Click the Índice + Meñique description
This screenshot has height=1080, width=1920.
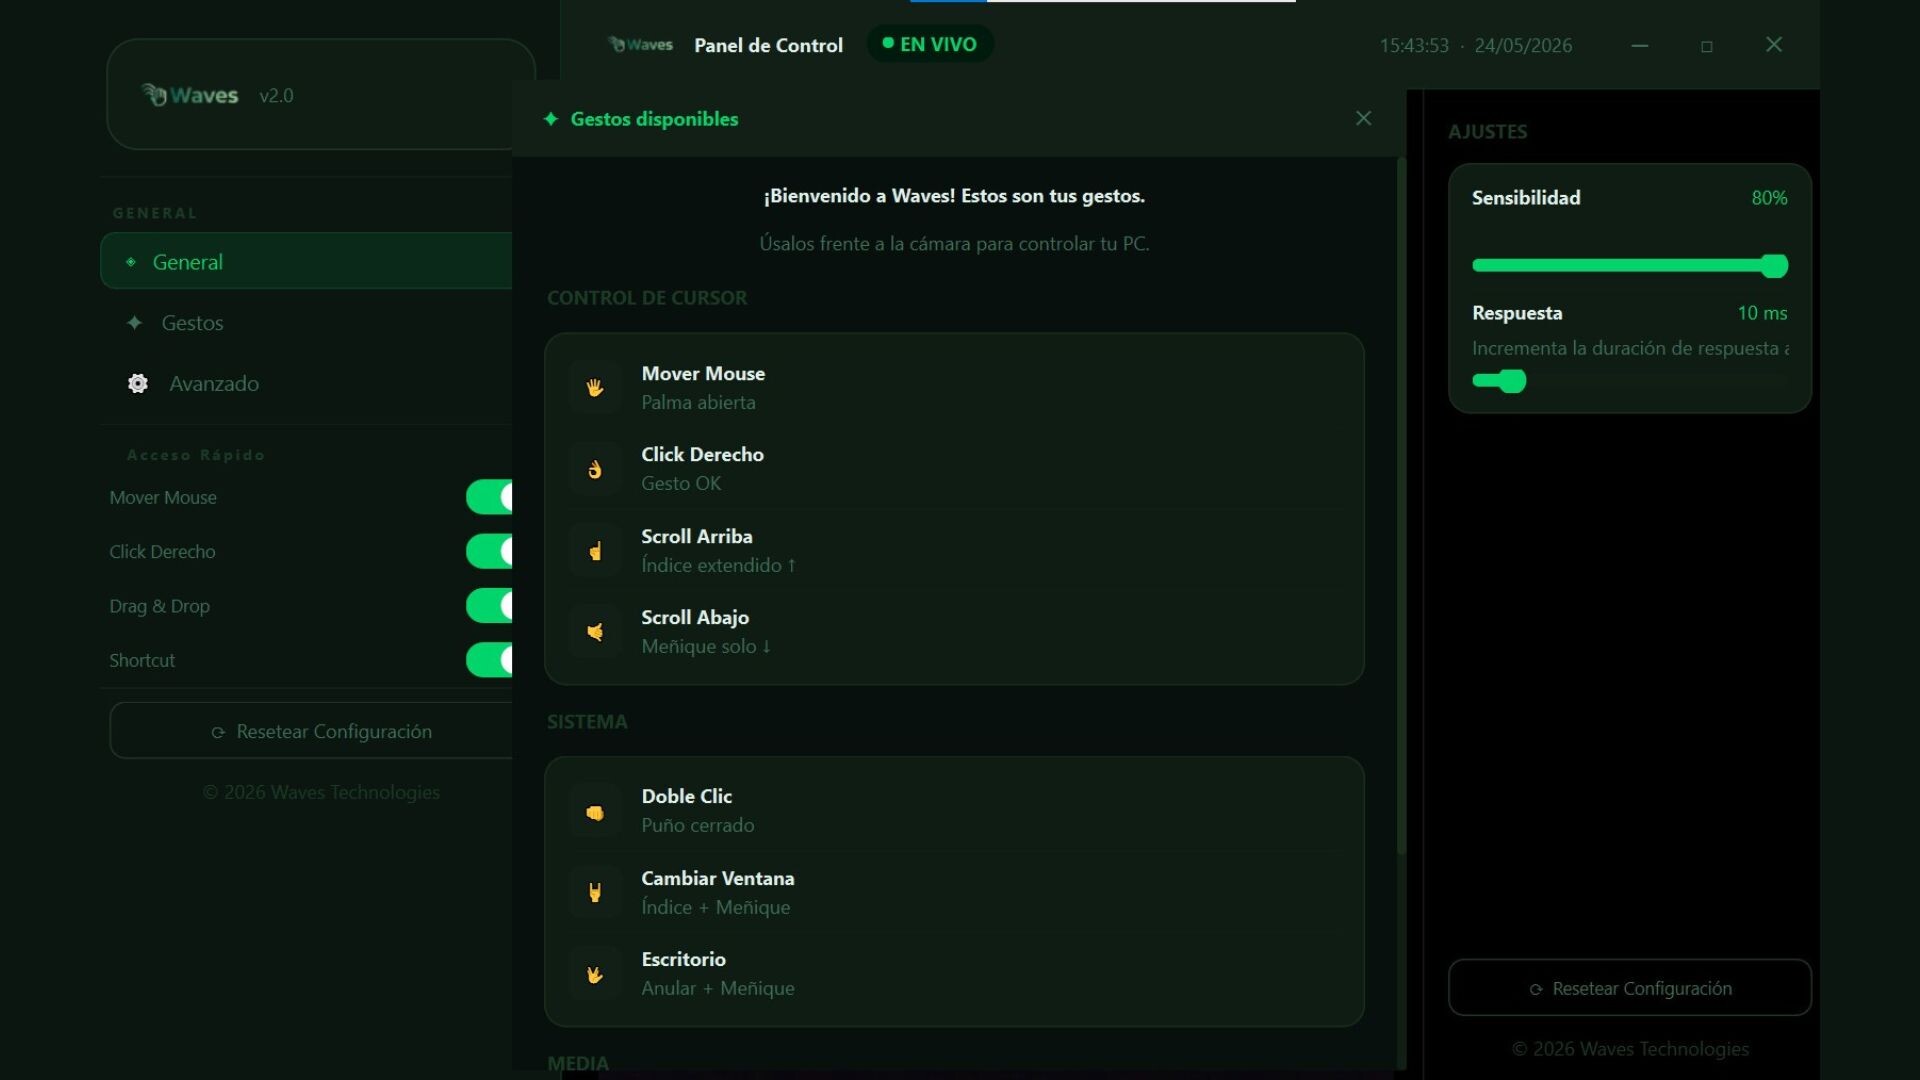click(716, 908)
